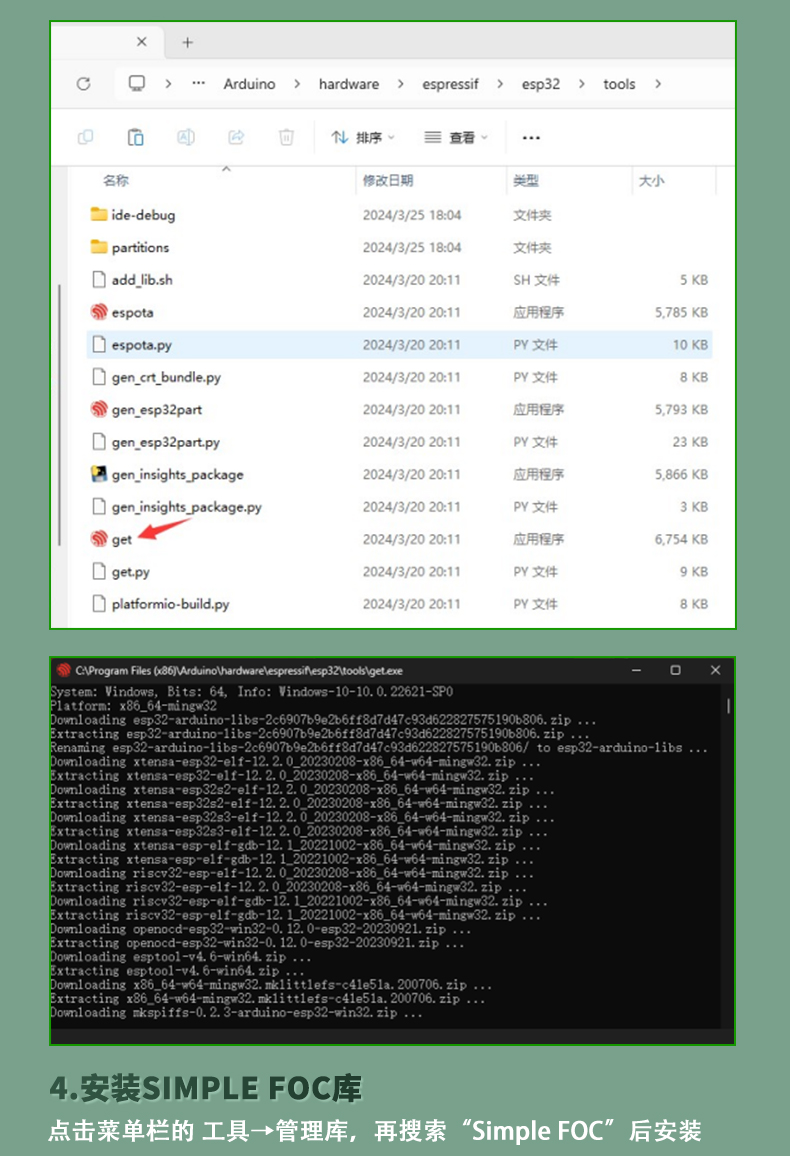The width and height of the screenshot is (790, 1156).
Task: Click the paste icon in toolbar
Action: click(136, 137)
